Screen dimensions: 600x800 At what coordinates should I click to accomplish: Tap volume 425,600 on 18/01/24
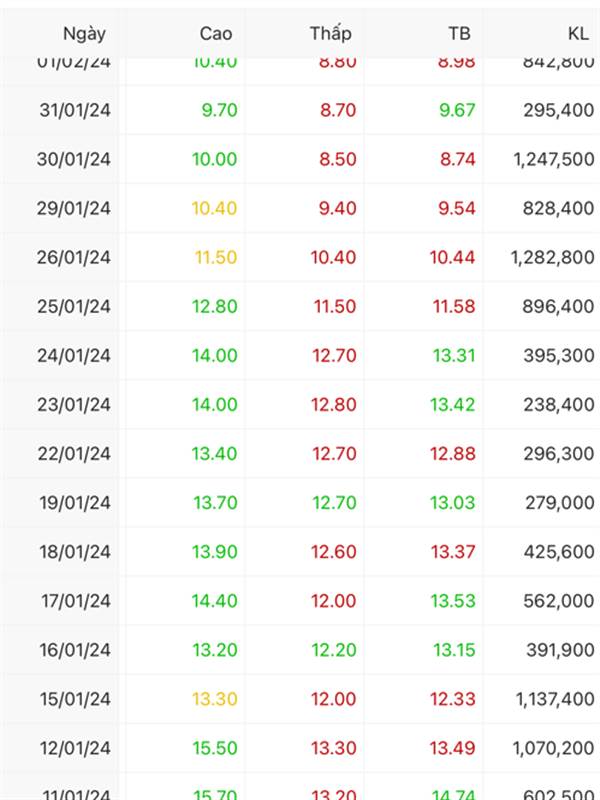559,552
